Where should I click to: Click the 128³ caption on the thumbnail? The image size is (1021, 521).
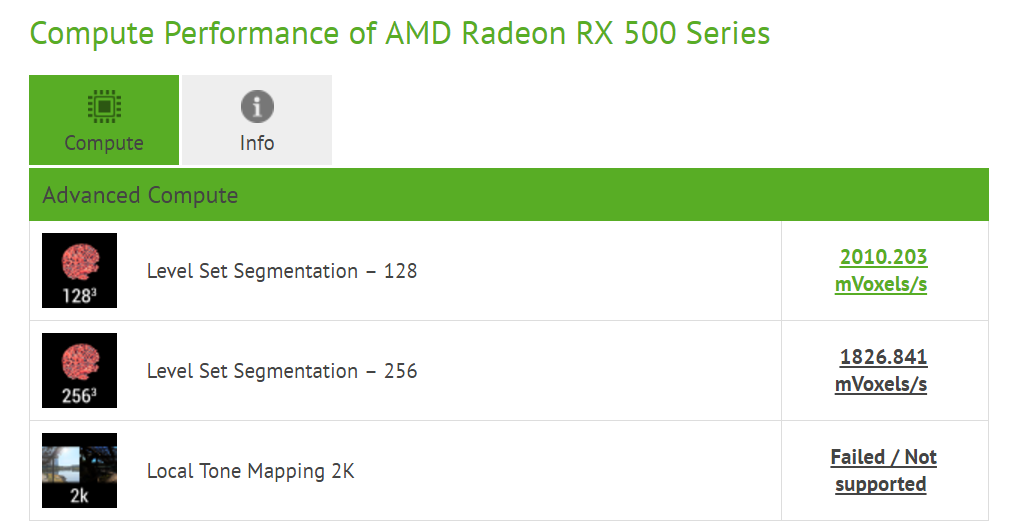pos(79,296)
